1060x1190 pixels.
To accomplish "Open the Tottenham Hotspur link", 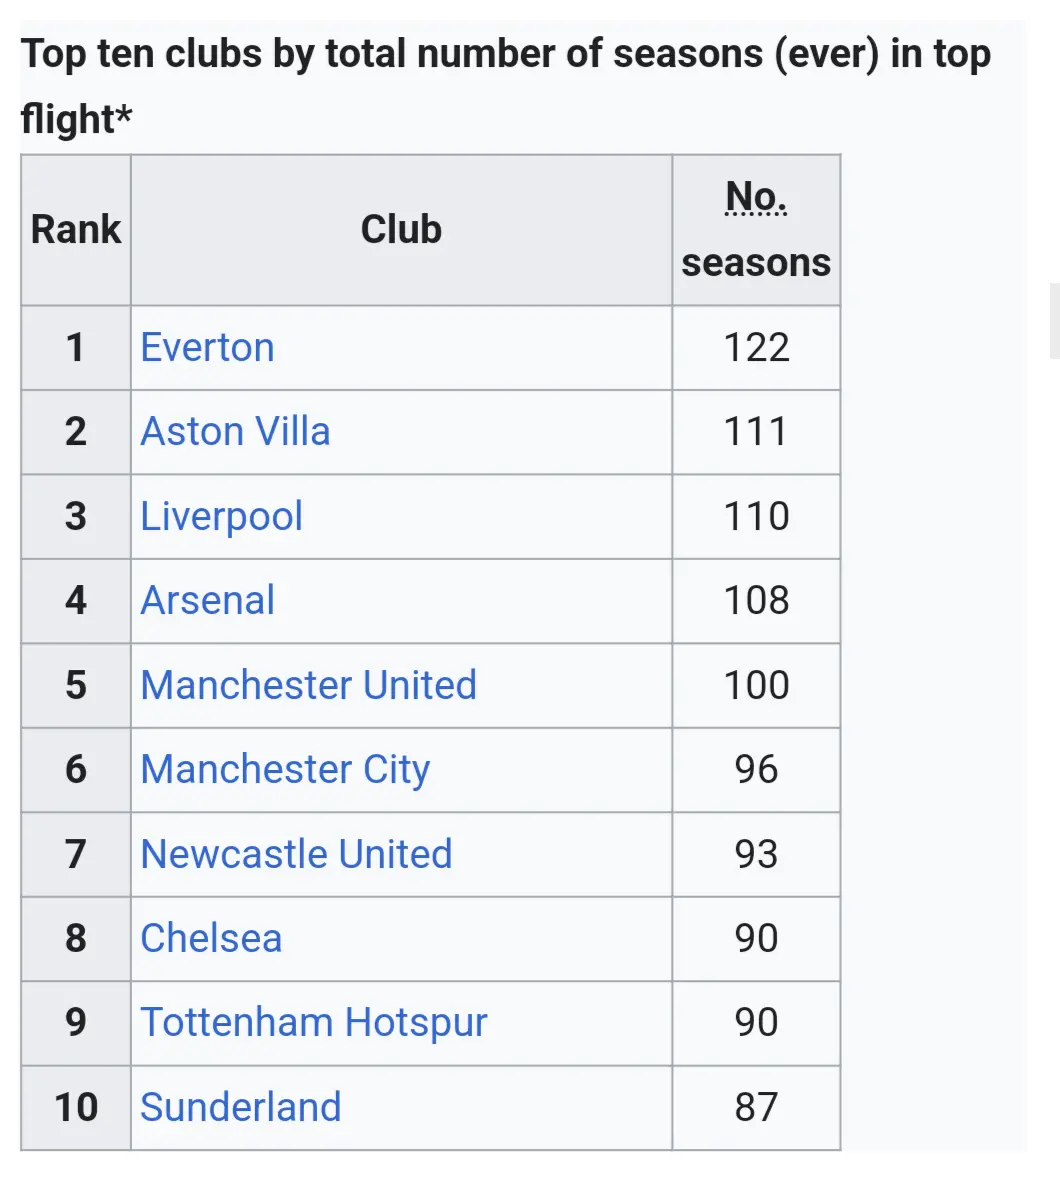I will click(x=313, y=1023).
